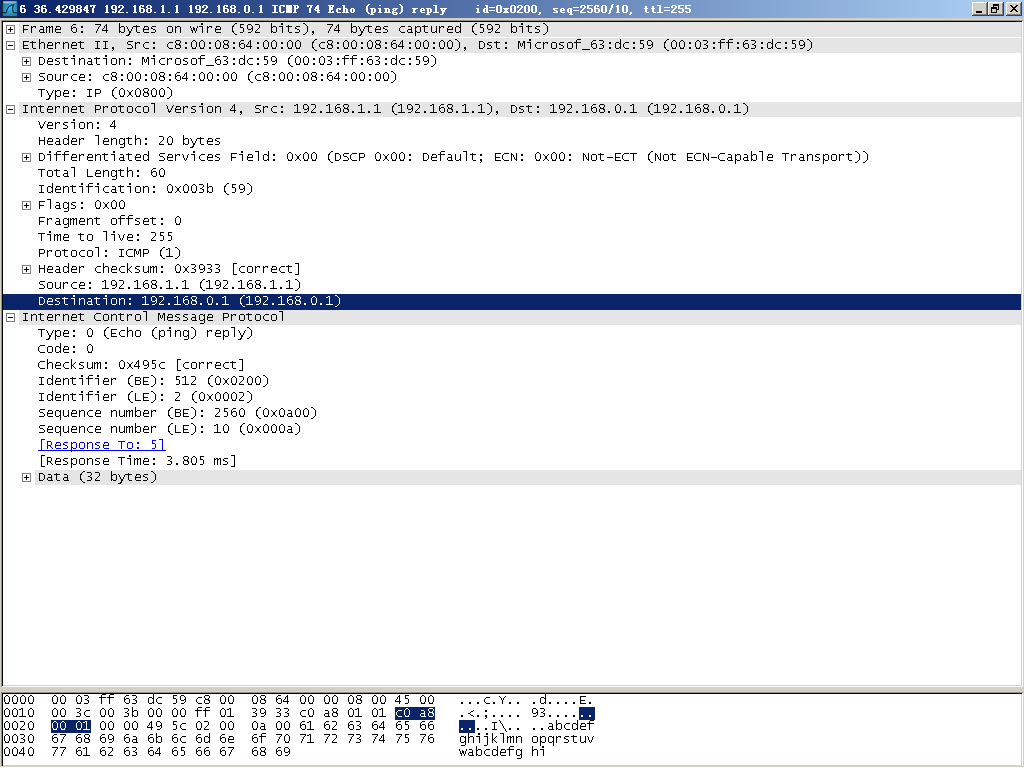1024x768 pixels.
Task: Click ASCII text opqrstuv in bytes pane
Action: click(x=562, y=739)
